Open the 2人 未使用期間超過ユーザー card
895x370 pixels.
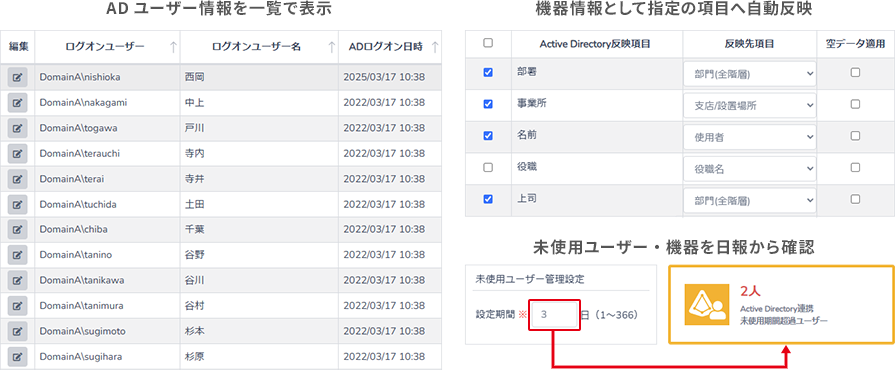point(781,305)
